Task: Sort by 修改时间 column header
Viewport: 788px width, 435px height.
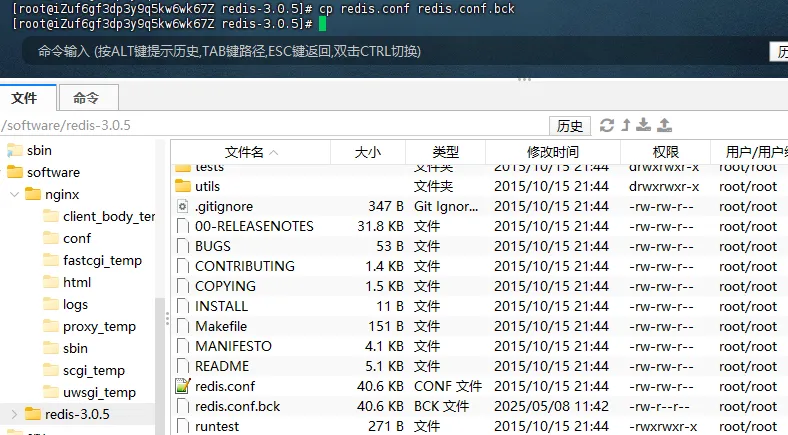Action: point(553,152)
